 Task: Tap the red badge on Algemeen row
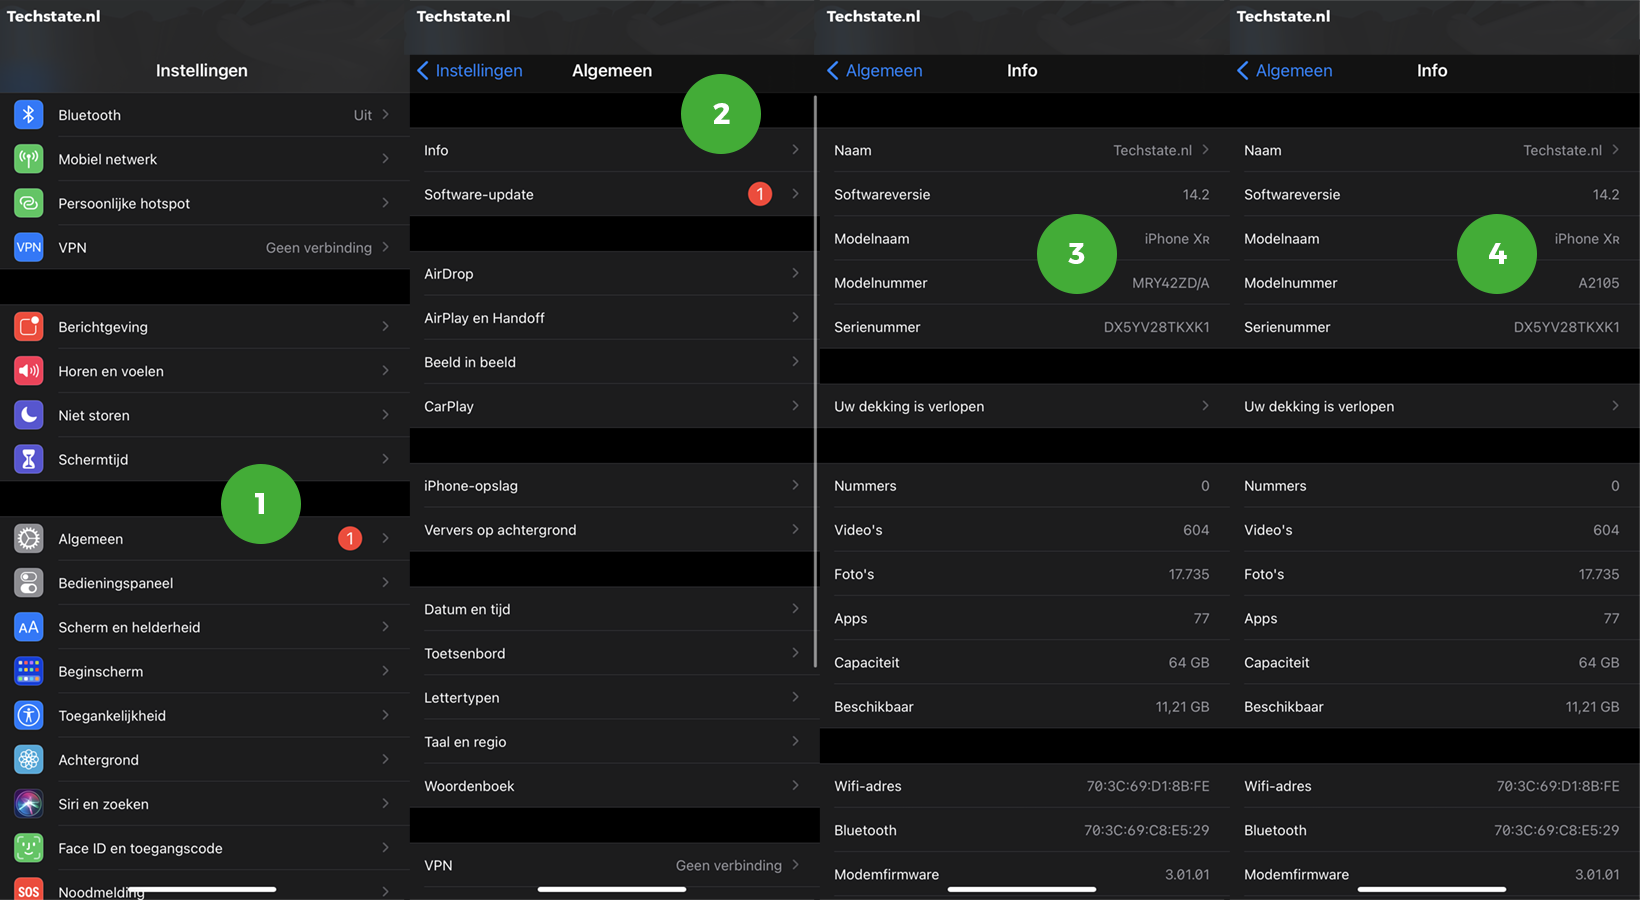click(x=350, y=539)
